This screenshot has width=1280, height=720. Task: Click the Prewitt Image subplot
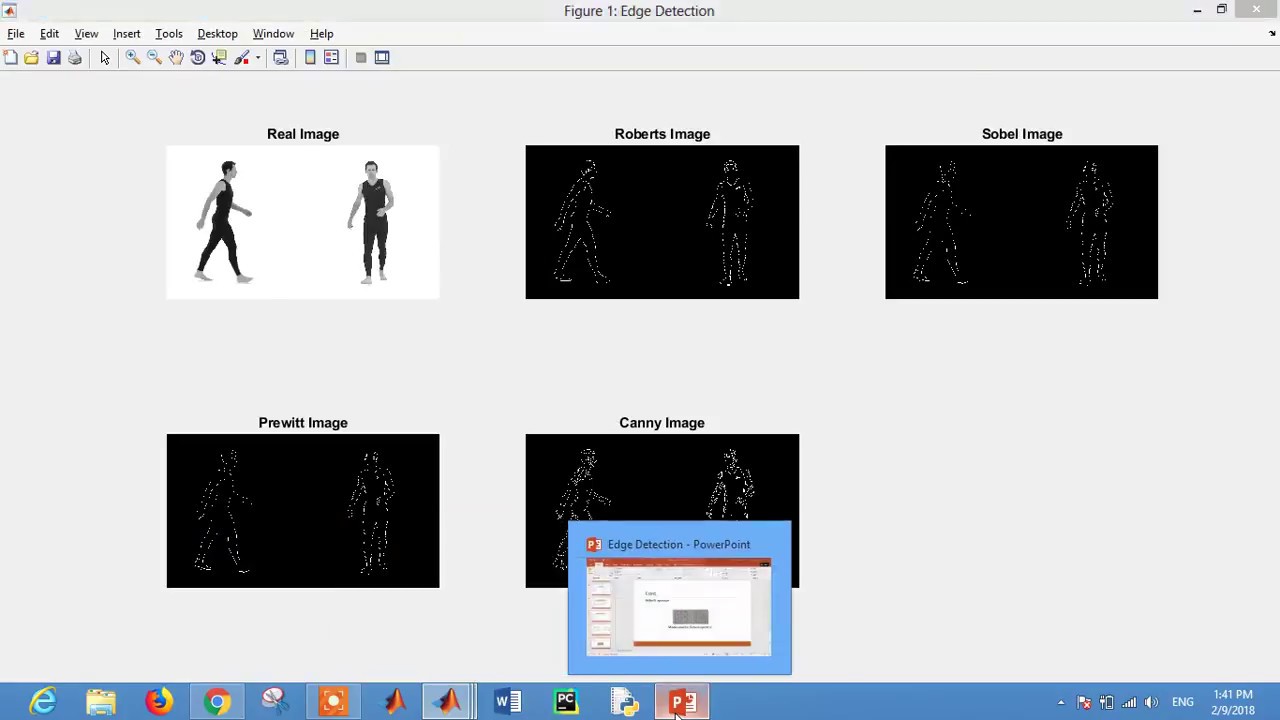303,511
